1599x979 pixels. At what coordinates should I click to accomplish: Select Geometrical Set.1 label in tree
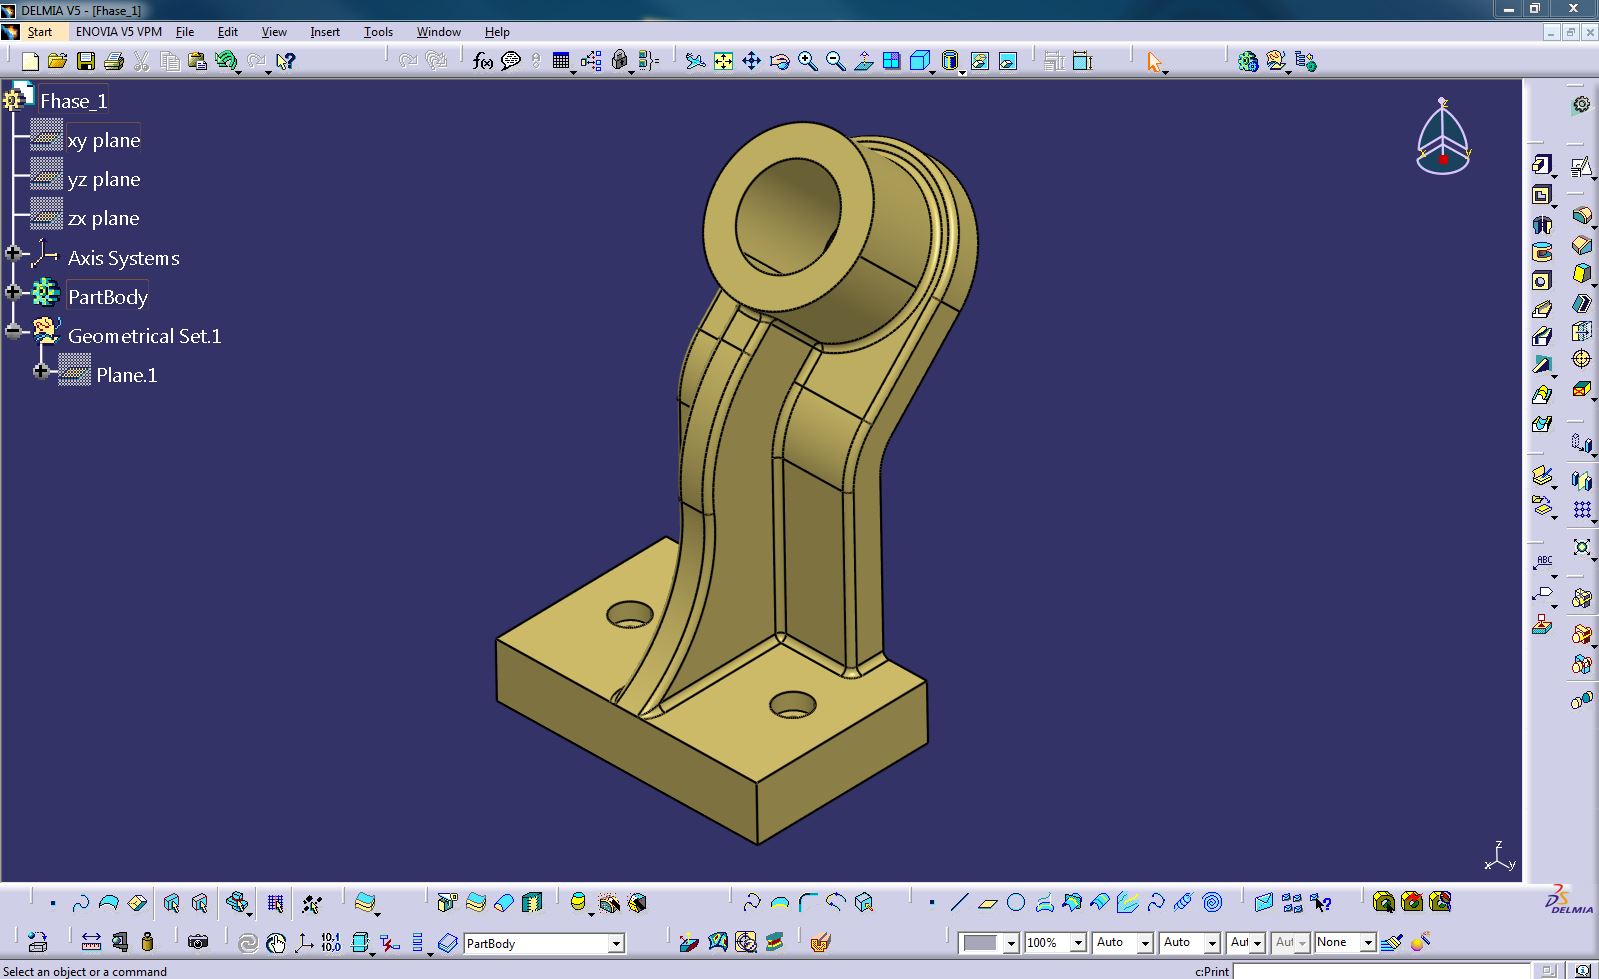[x=144, y=336]
